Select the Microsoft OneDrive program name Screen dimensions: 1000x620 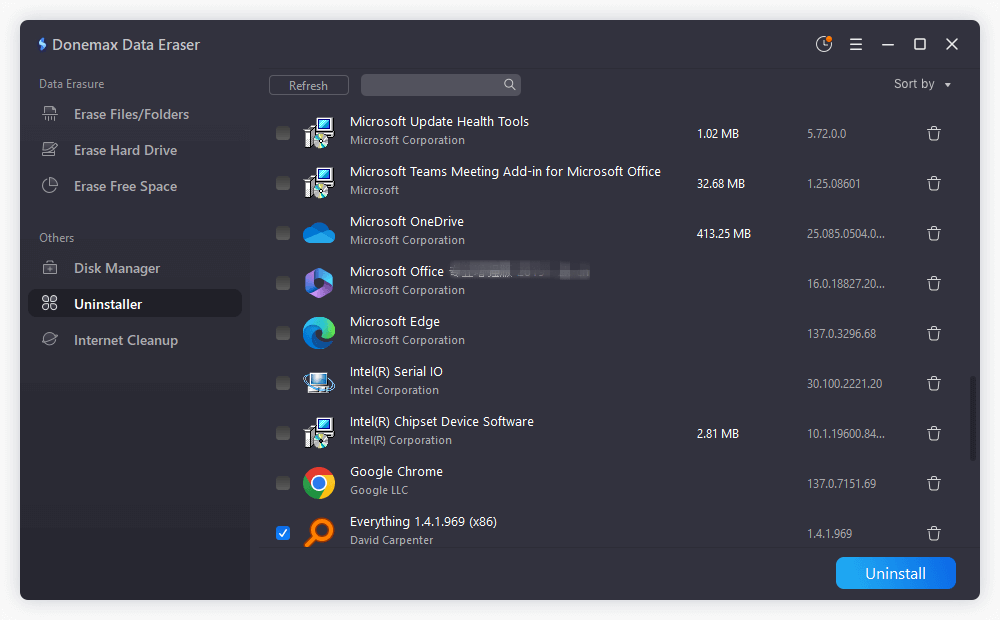pos(407,221)
